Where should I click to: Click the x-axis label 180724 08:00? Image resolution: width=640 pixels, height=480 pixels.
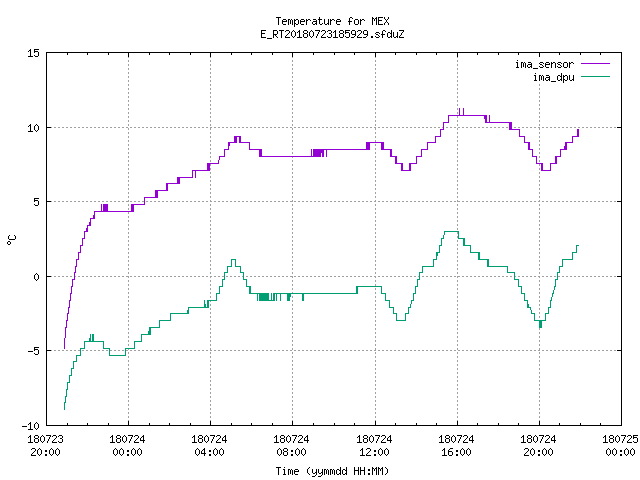[291, 446]
